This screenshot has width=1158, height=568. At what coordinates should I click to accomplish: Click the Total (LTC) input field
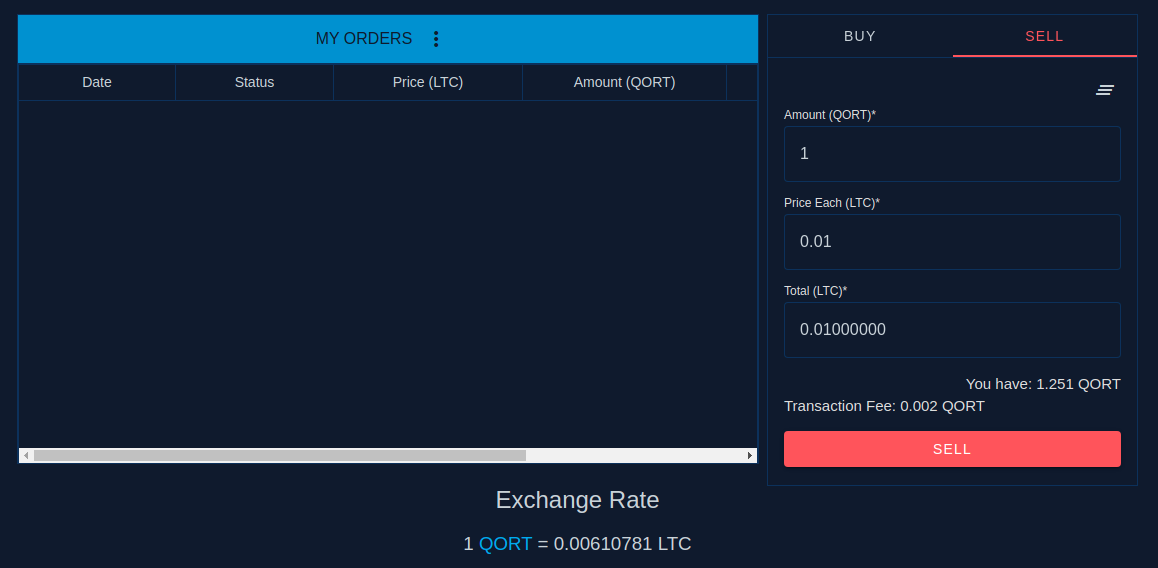click(952, 329)
